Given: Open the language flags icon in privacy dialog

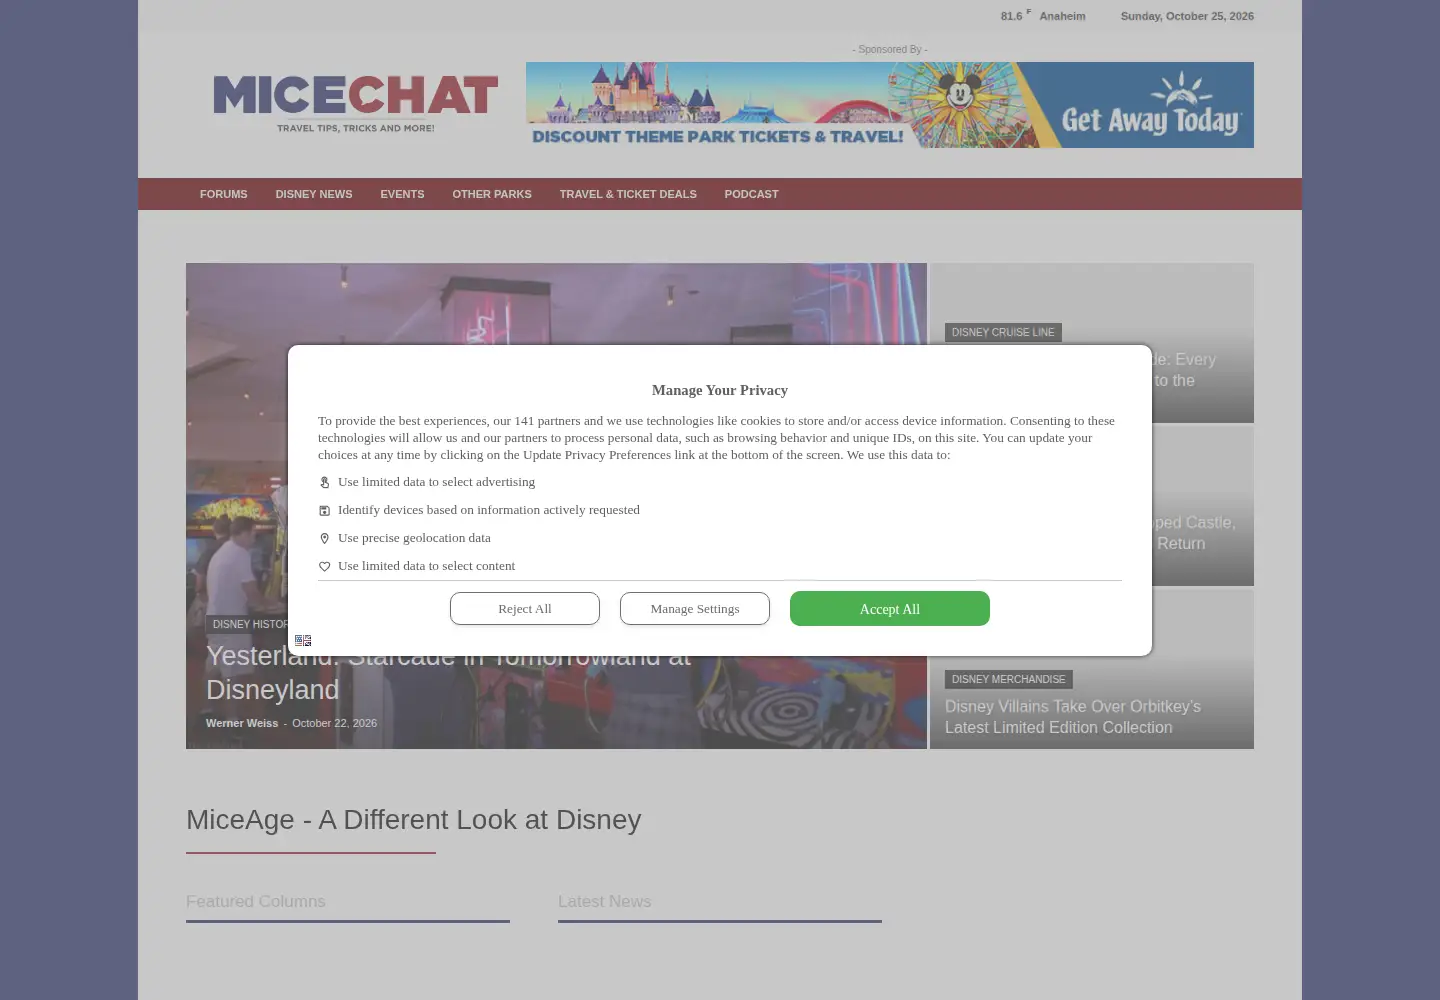Looking at the screenshot, I should pos(303,640).
